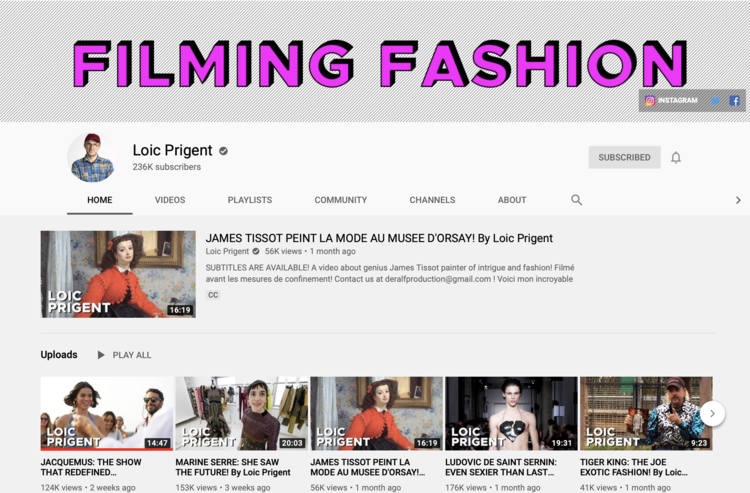This screenshot has width=750, height=493.
Task: Click the PLAY ALL link
Action: pyautogui.click(x=132, y=355)
